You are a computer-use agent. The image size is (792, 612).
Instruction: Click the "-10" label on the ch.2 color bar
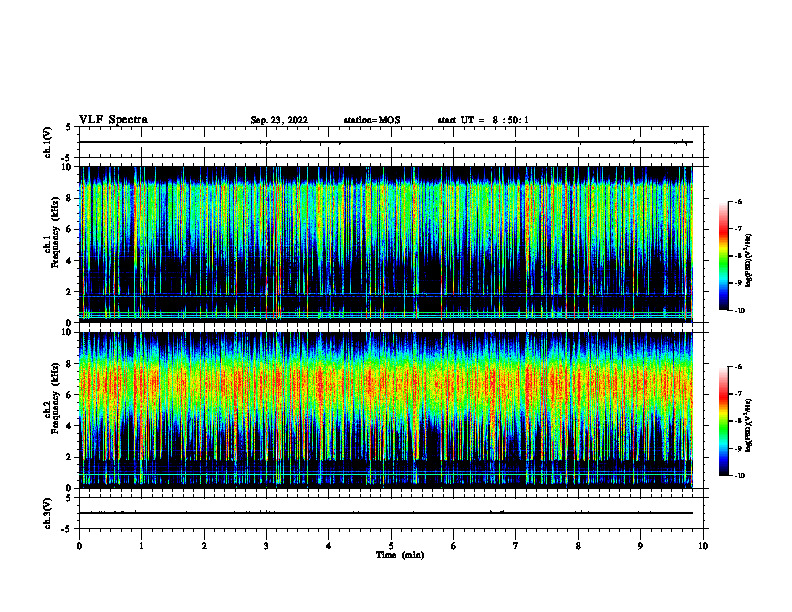pyautogui.click(x=739, y=476)
